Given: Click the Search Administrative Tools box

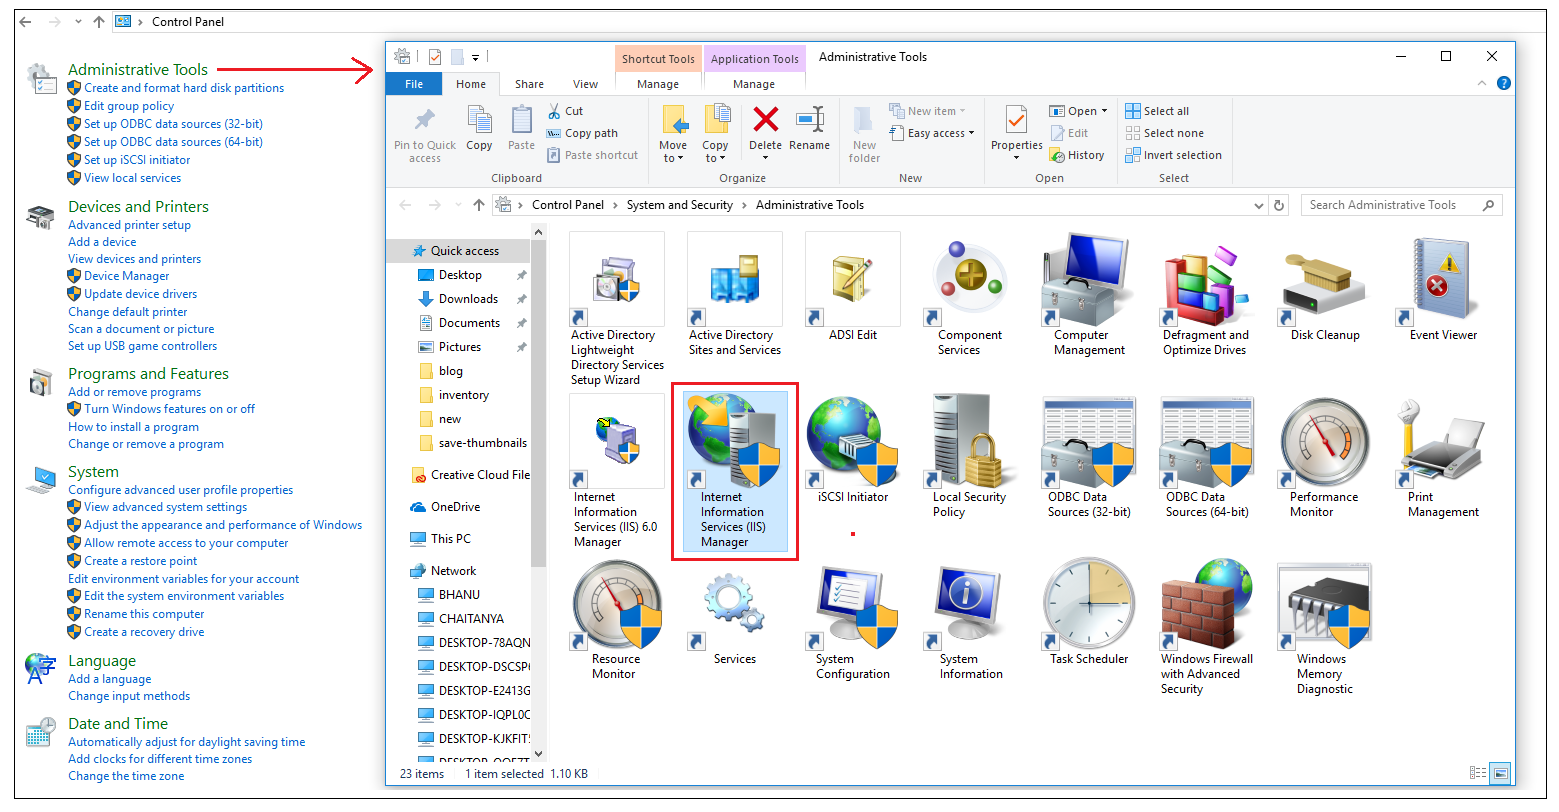Looking at the screenshot, I should [x=1401, y=205].
